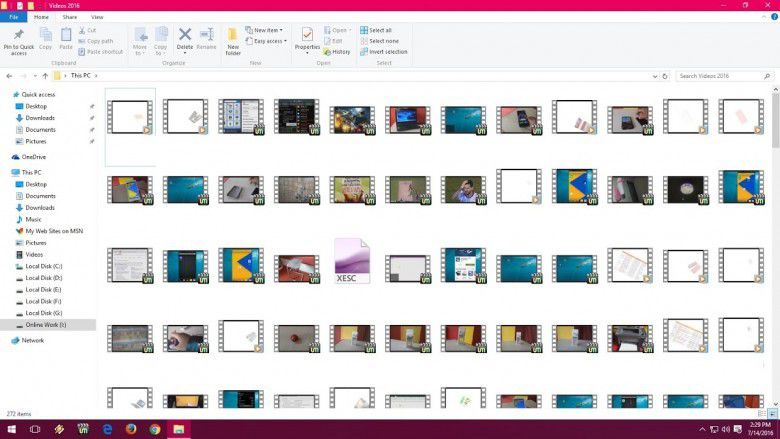Select OneDrive in navigation pane
The image size is (780, 439).
coord(33,157)
